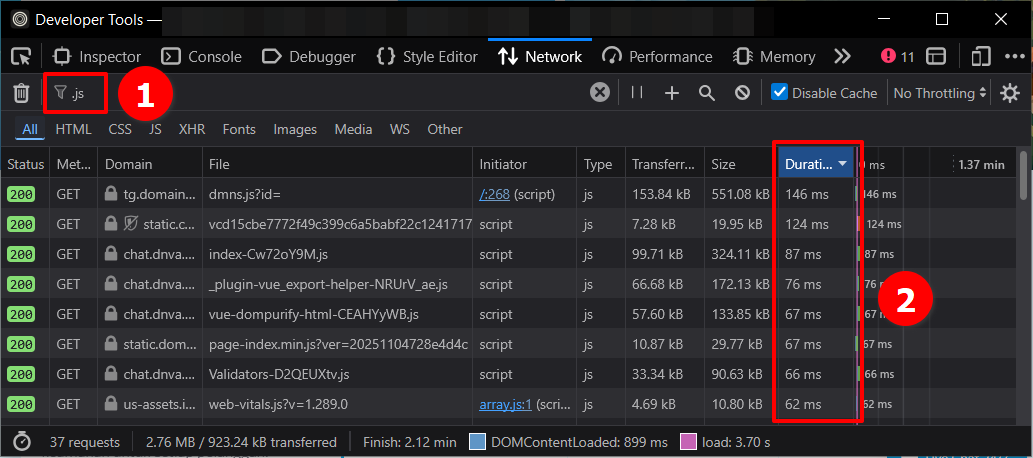Open the Performance tab

tap(657, 57)
